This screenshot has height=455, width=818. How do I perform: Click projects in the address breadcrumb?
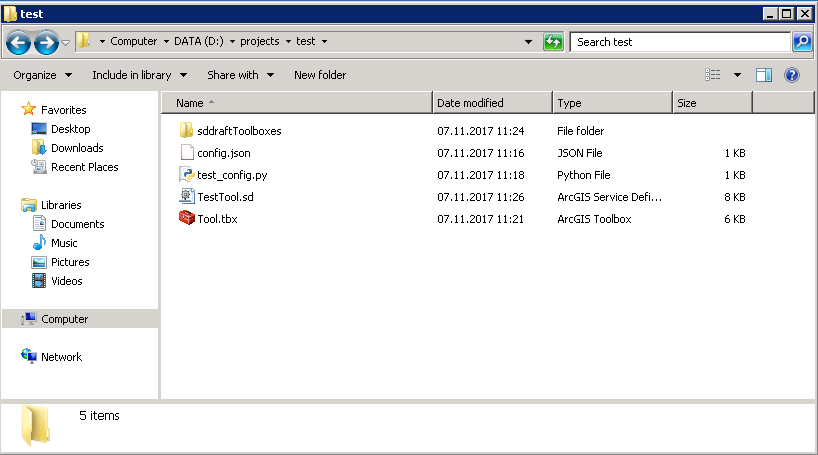(260, 41)
